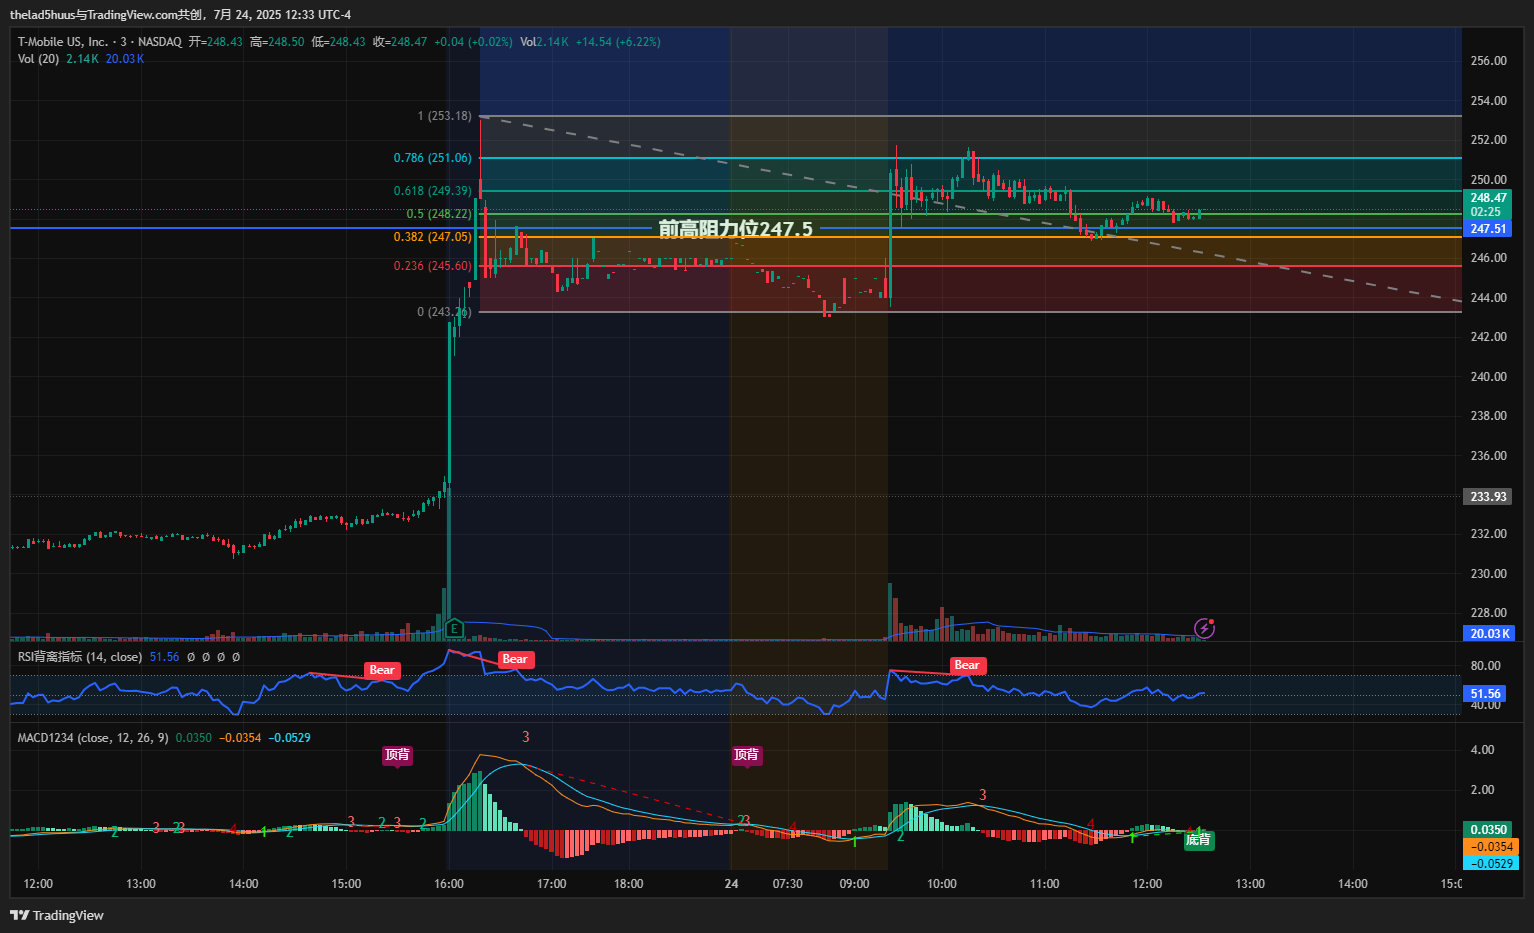Click the Fibonacci 0 (243.26) level label
The height and width of the screenshot is (933, 1534).
point(444,312)
